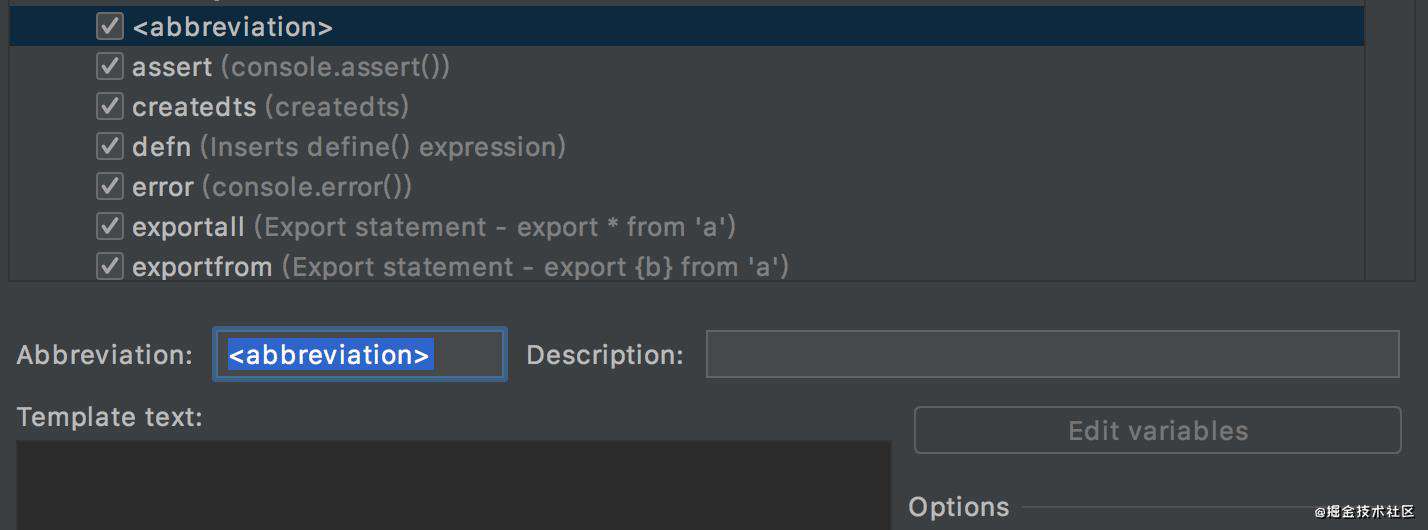This screenshot has height=530, width=1428.
Task: Uncheck the error template checkbox
Action: 109,187
